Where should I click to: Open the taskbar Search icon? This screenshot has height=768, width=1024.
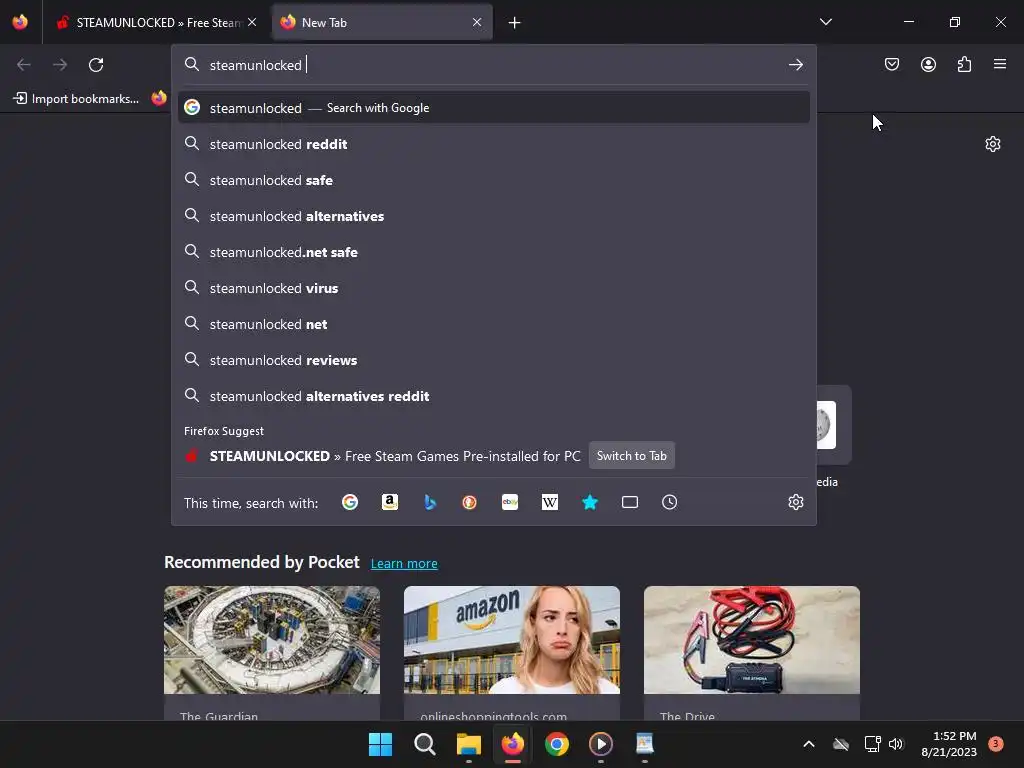click(424, 744)
